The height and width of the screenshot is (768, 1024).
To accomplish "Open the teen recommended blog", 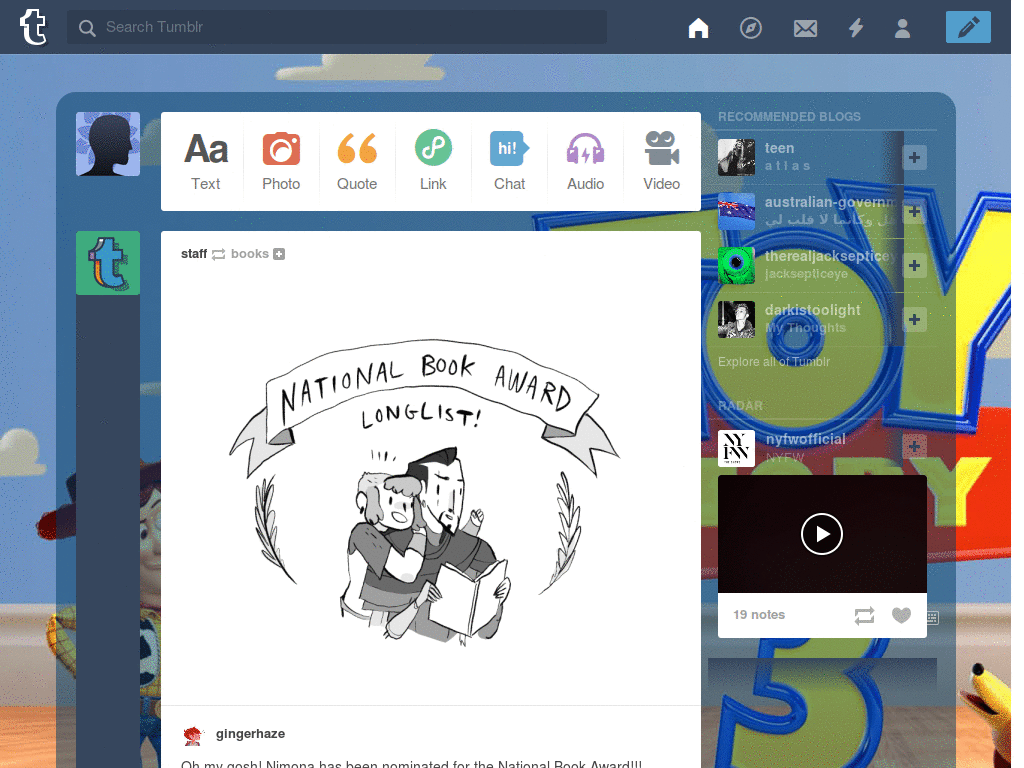I will (779, 148).
